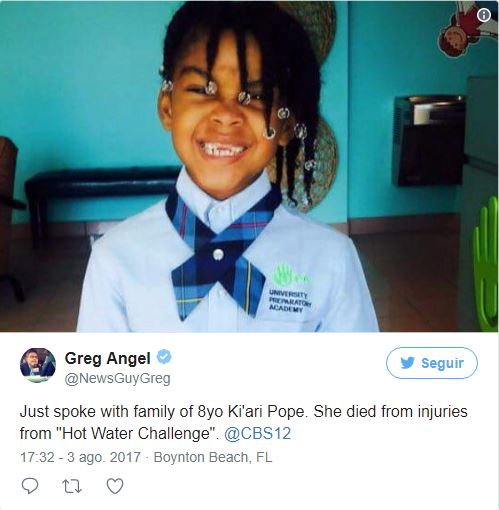Click the tweet text about Ki'ari Pope
499x510 pixels.
(x=243, y=422)
